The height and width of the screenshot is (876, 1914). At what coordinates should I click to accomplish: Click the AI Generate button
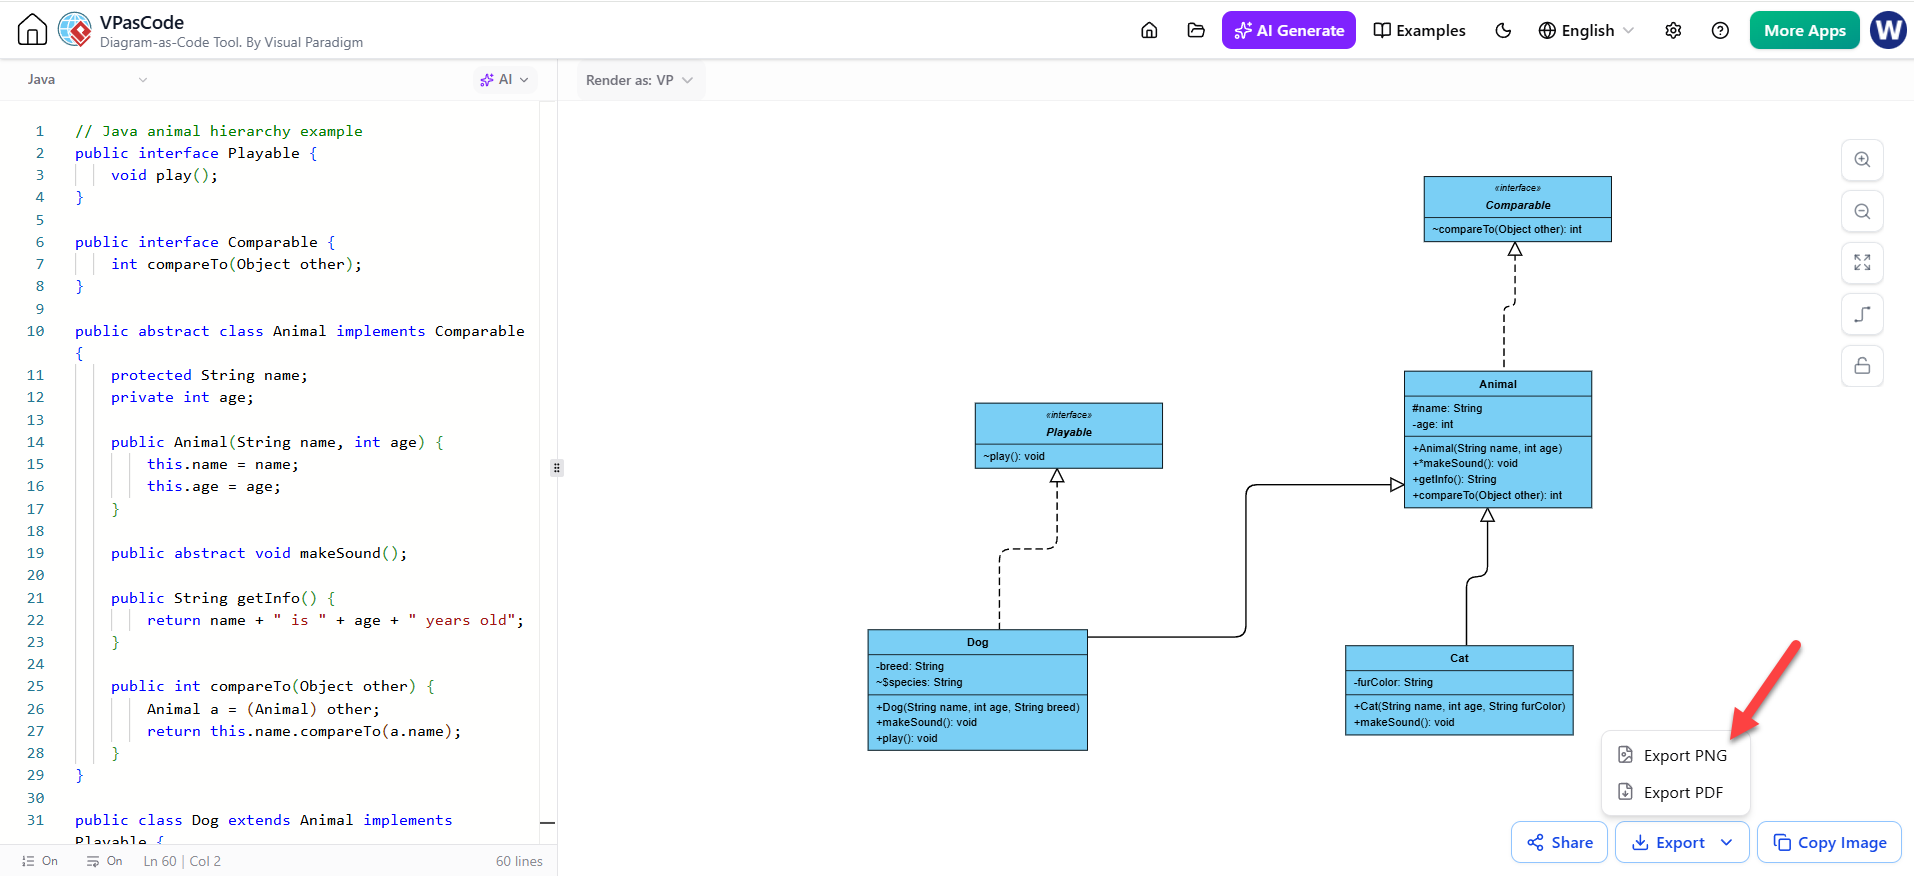tap(1289, 30)
